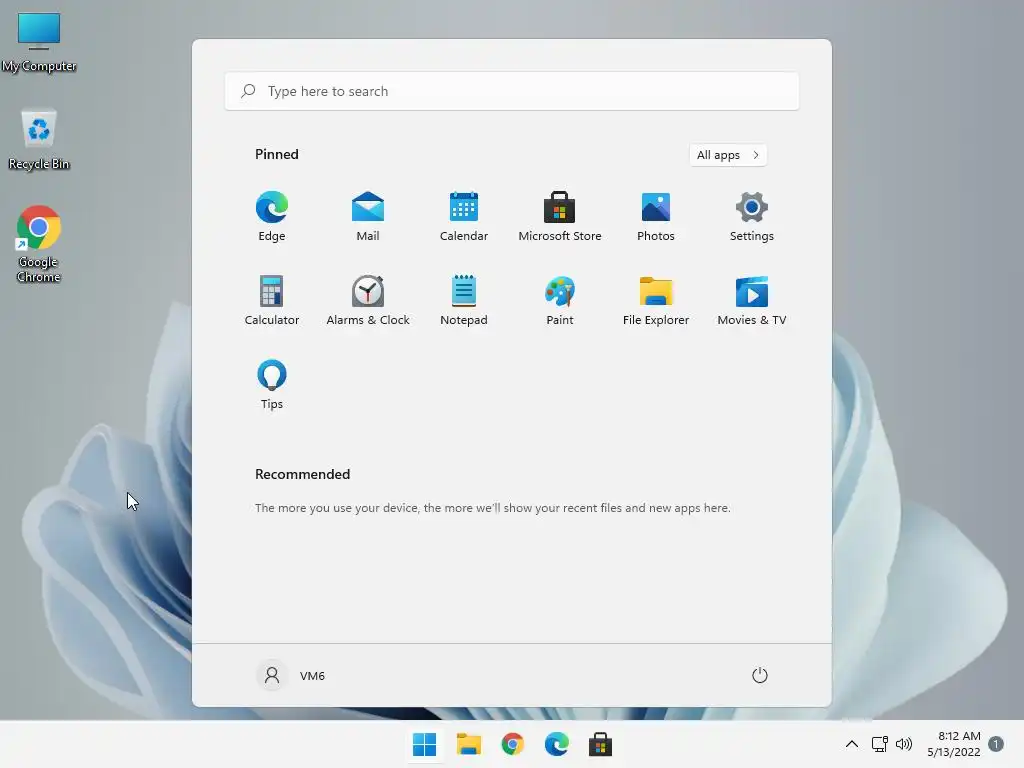This screenshot has width=1024, height=768.
Task: Launch Mail from pinned apps
Action: click(x=368, y=216)
